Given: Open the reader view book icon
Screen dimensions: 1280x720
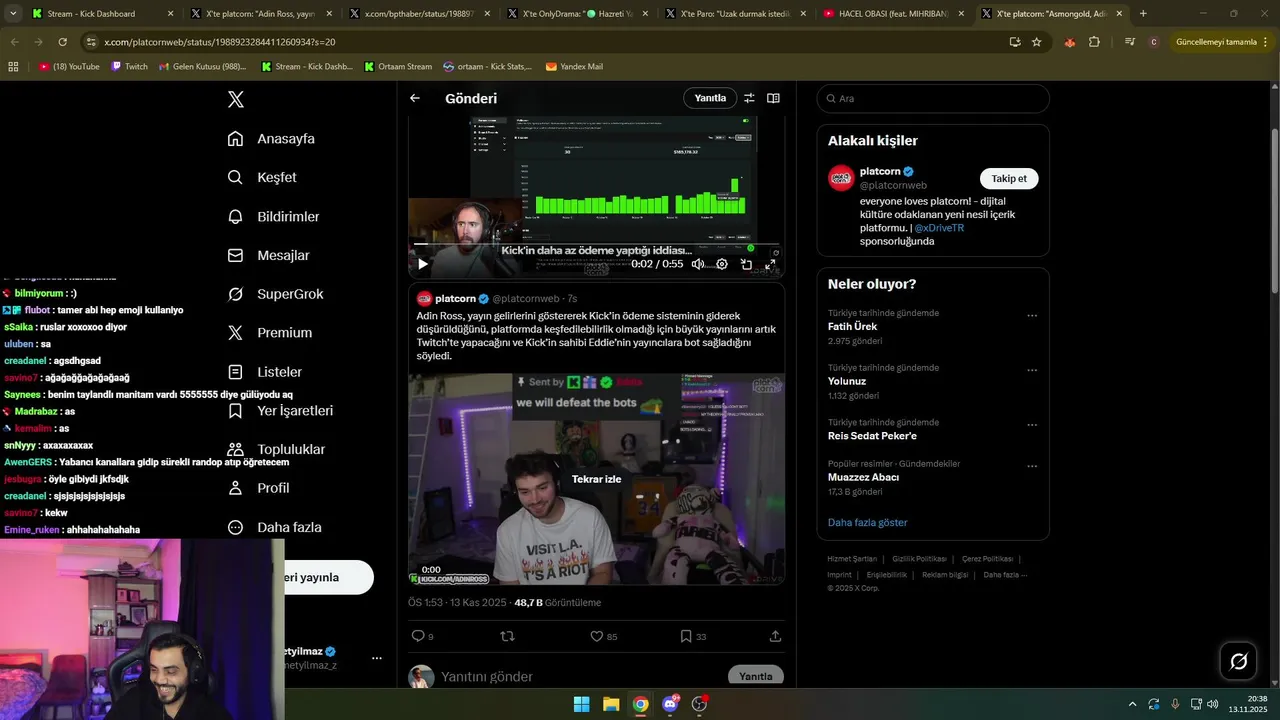Looking at the screenshot, I should point(773,98).
